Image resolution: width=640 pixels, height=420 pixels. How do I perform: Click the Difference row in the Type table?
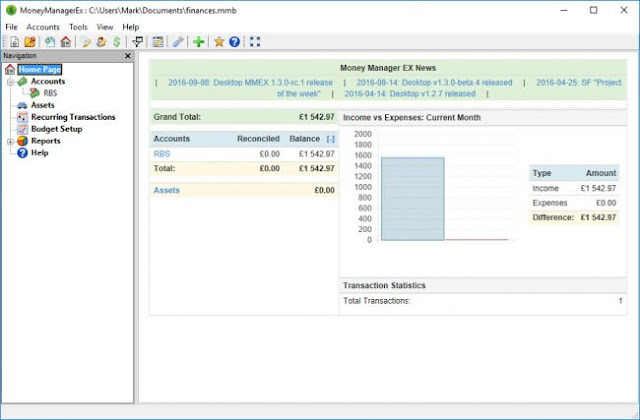[574, 217]
